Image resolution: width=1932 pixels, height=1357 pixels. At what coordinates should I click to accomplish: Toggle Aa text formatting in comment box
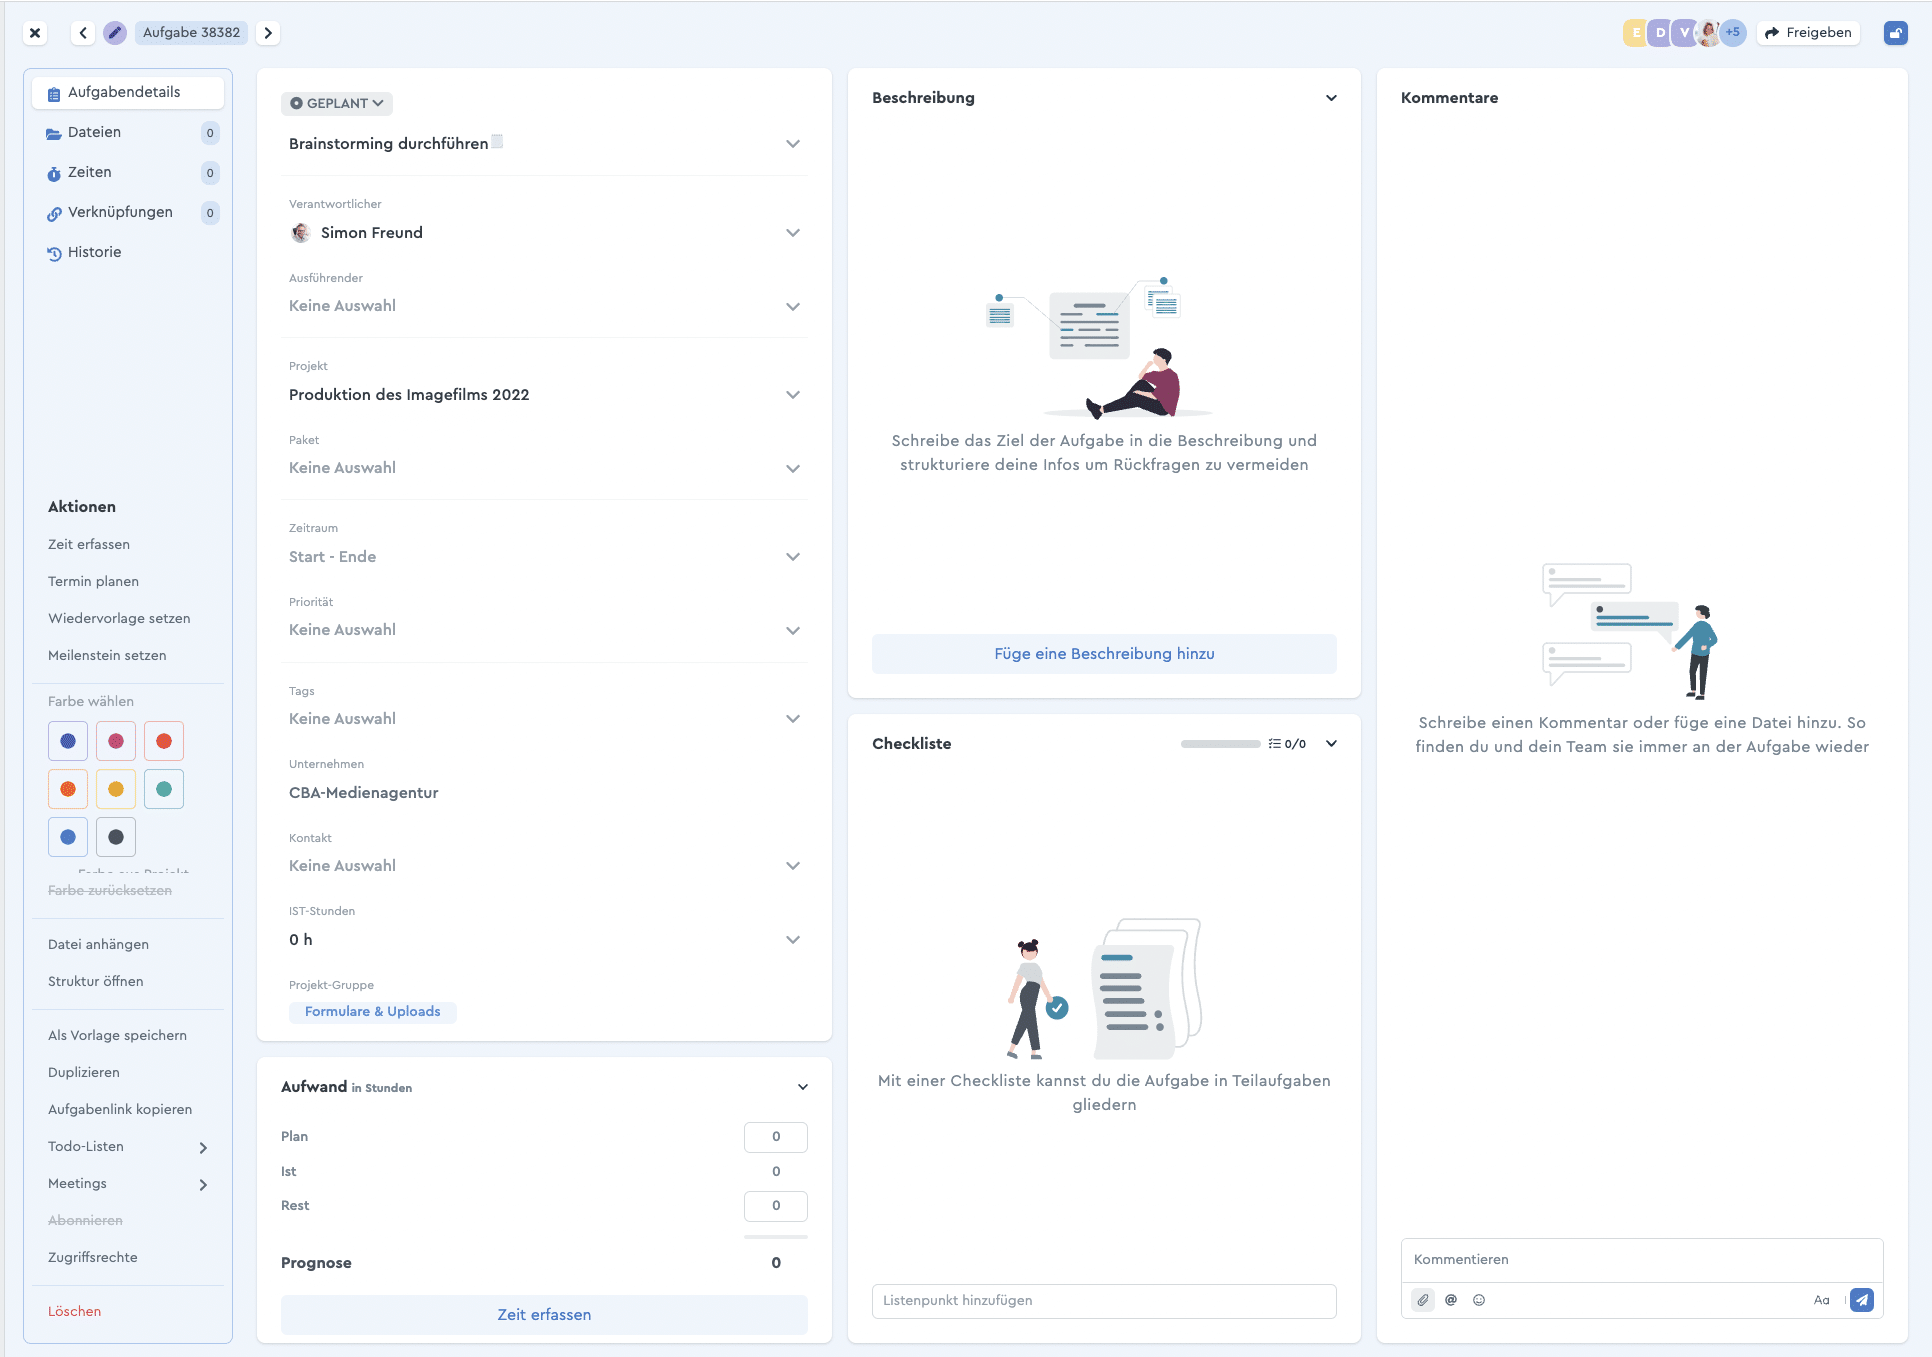pos(1821,1300)
